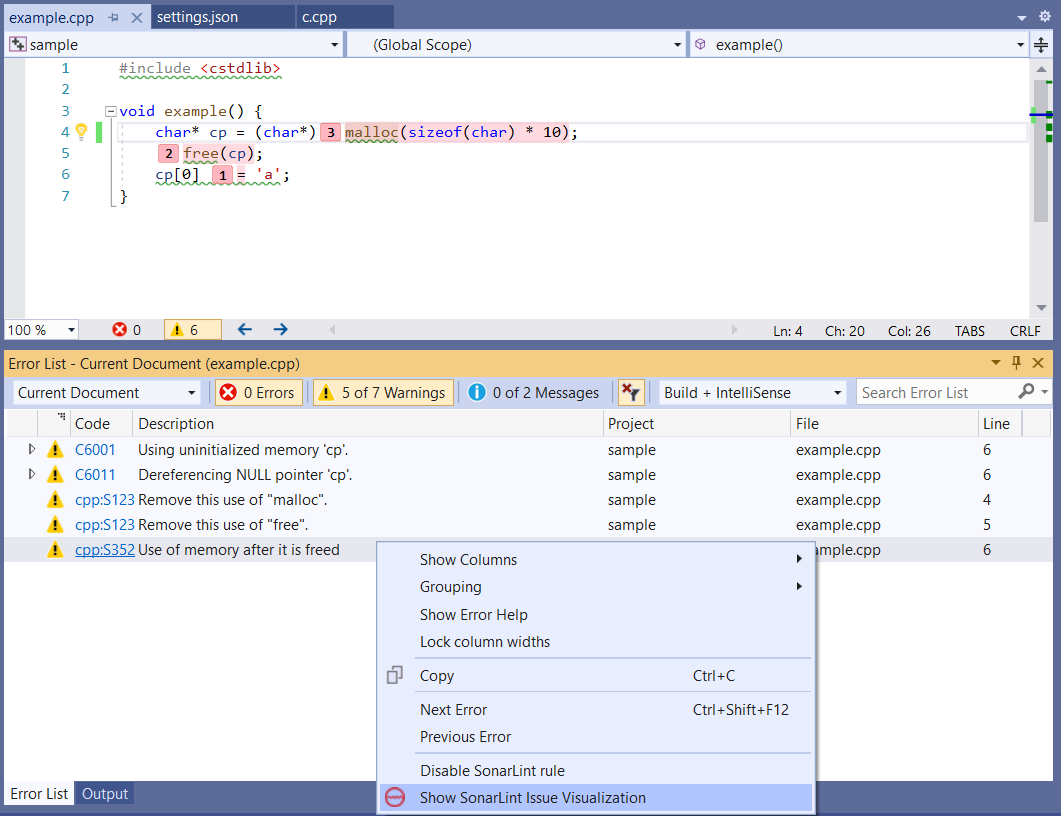The width and height of the screenshot is (1061, 816).
Task: Close the example.cpp tab
Action: pos(137,18)
